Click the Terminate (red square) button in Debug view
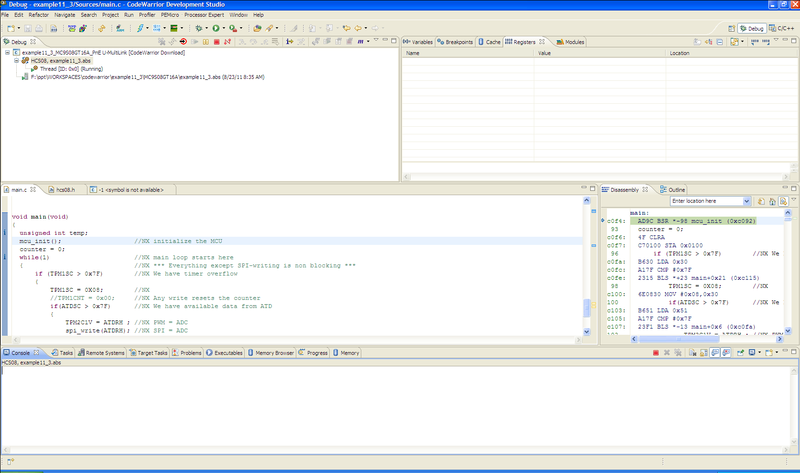 click(216, 42)
